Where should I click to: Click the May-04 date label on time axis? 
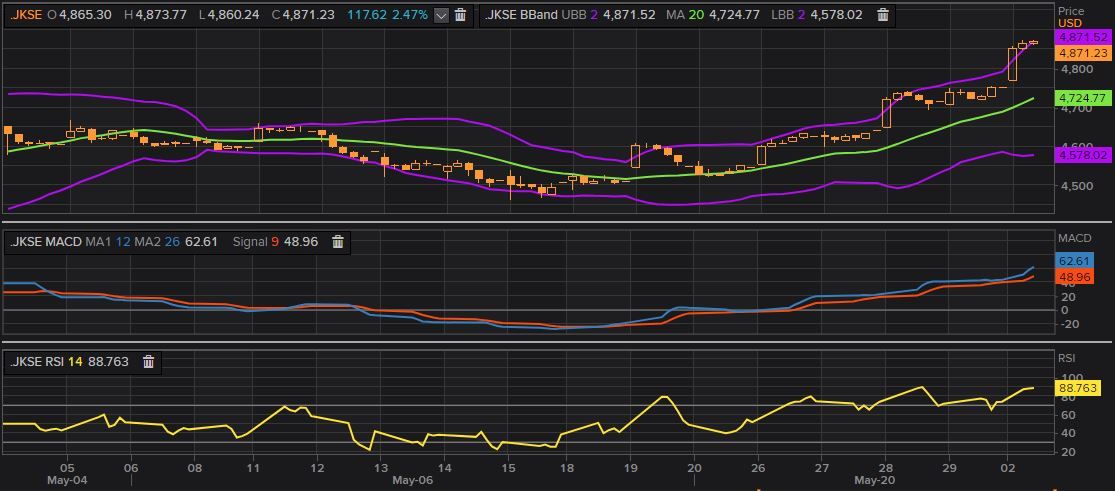click(x=68, y=480)
